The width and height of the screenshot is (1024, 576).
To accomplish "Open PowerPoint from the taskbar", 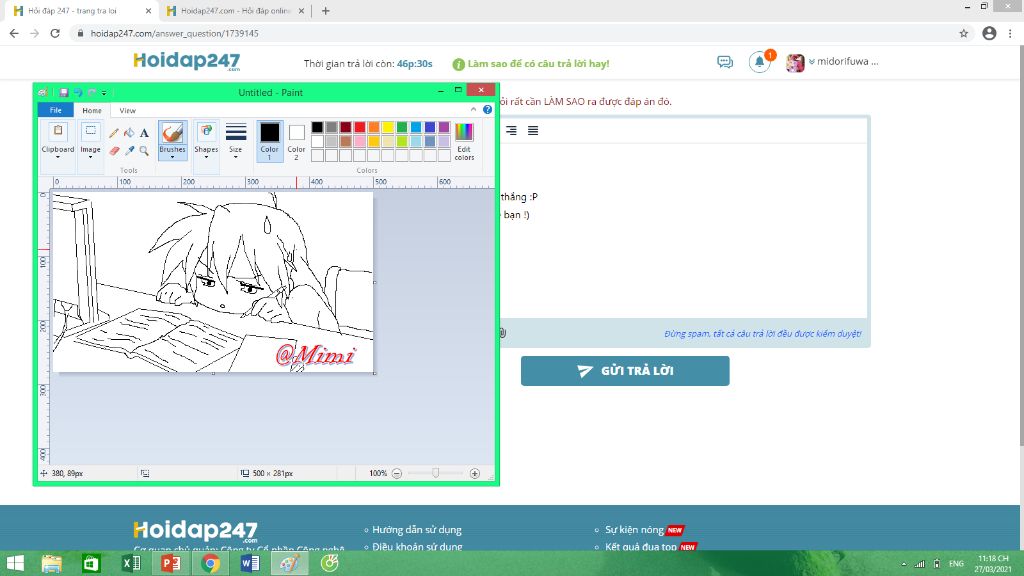I will click(170, 563).
